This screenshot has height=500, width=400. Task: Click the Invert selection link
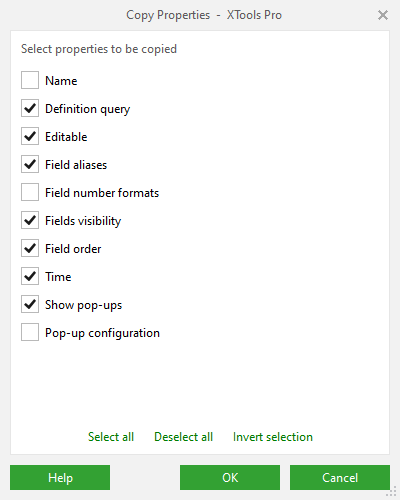coord(273,437)
